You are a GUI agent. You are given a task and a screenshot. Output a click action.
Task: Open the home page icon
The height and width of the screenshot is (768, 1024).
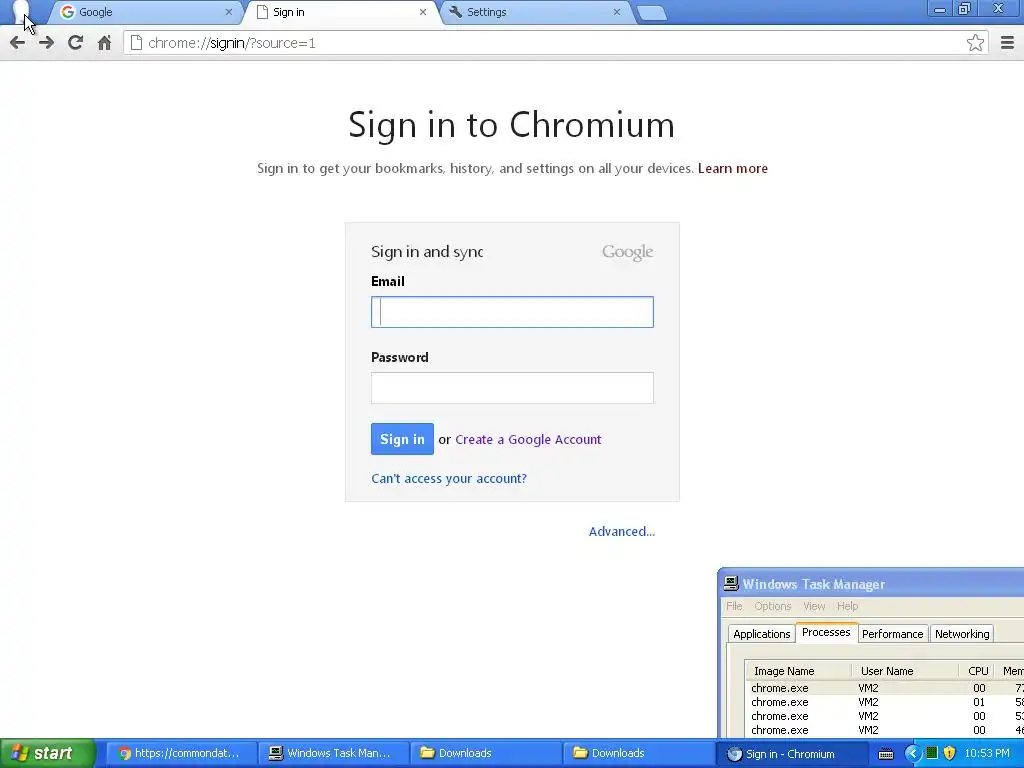pos(104,43)
